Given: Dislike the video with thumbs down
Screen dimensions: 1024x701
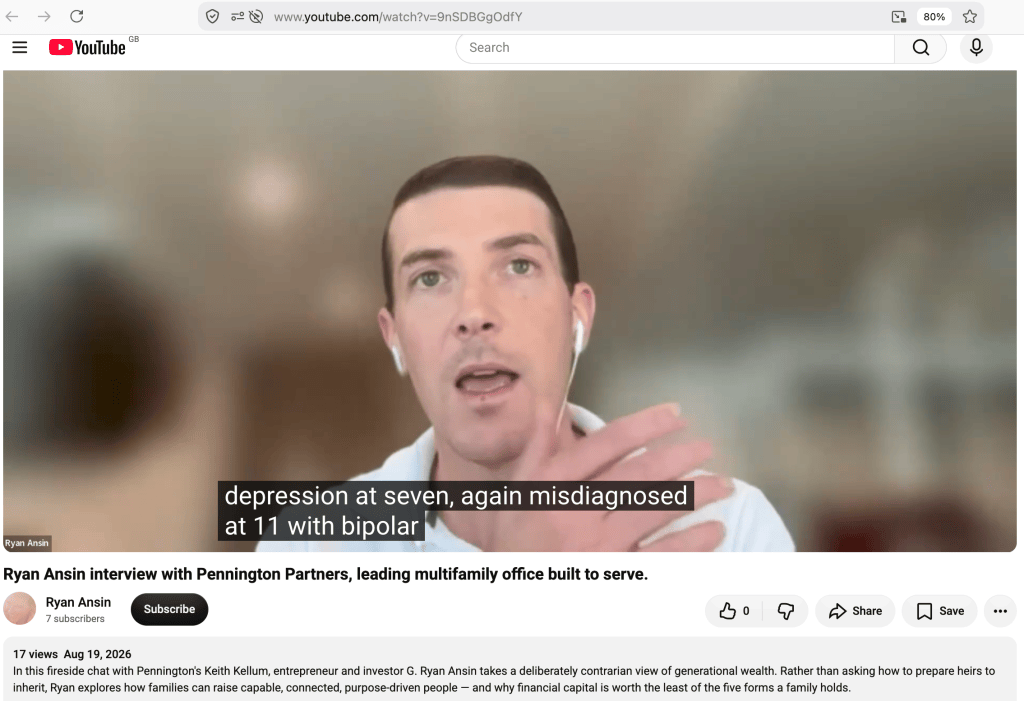Looking at the screenshot, I should [x=786, y=611].
